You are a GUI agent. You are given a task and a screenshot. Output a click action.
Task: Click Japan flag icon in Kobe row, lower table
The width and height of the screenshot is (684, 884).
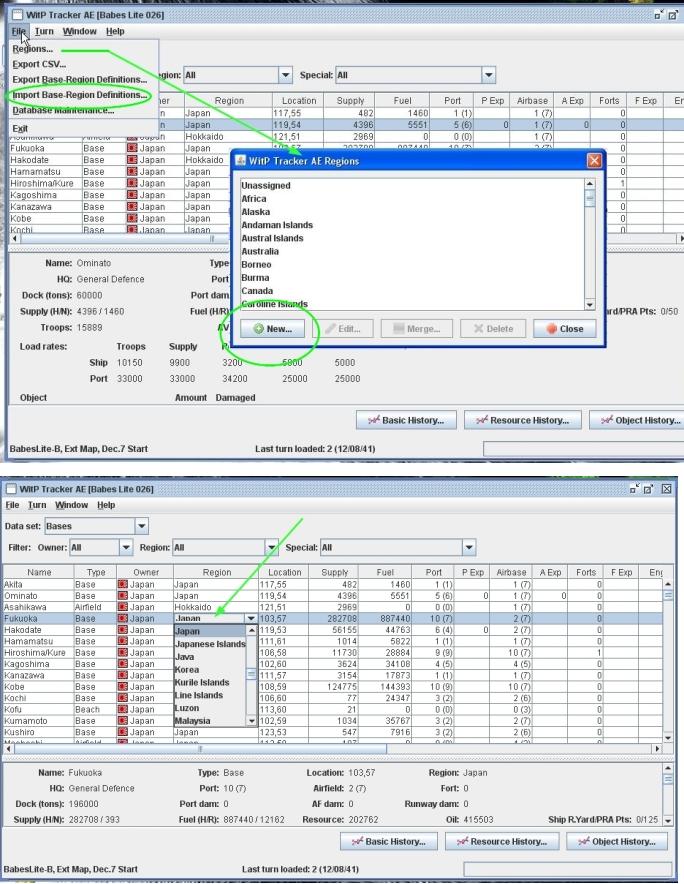(122, 687)
